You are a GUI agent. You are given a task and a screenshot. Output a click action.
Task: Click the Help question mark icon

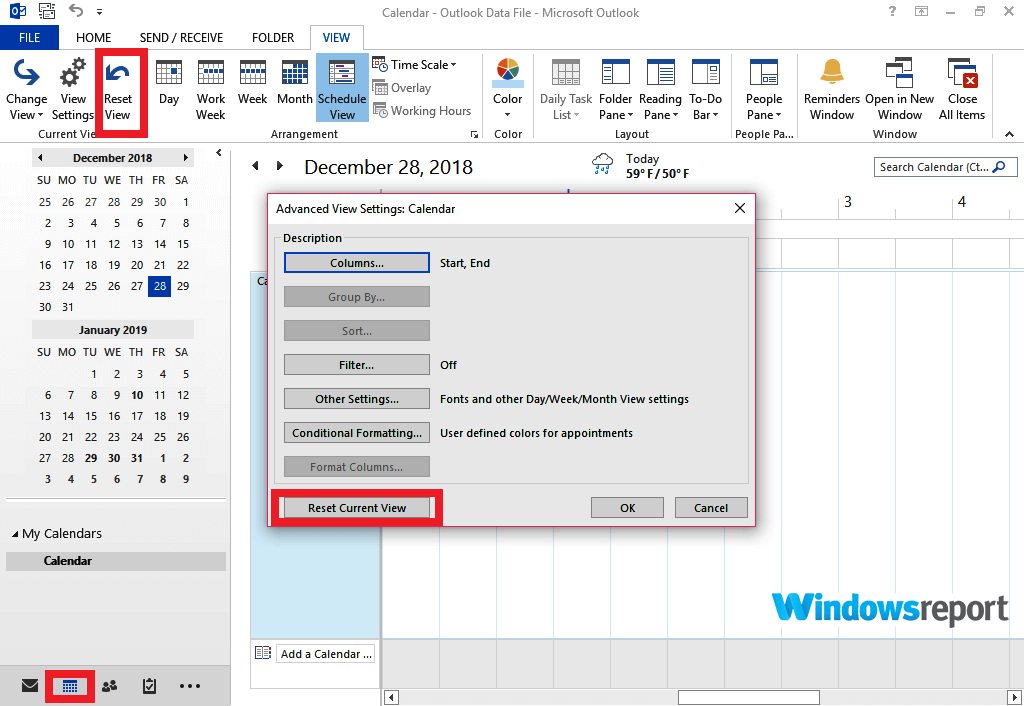coord(892,11)
